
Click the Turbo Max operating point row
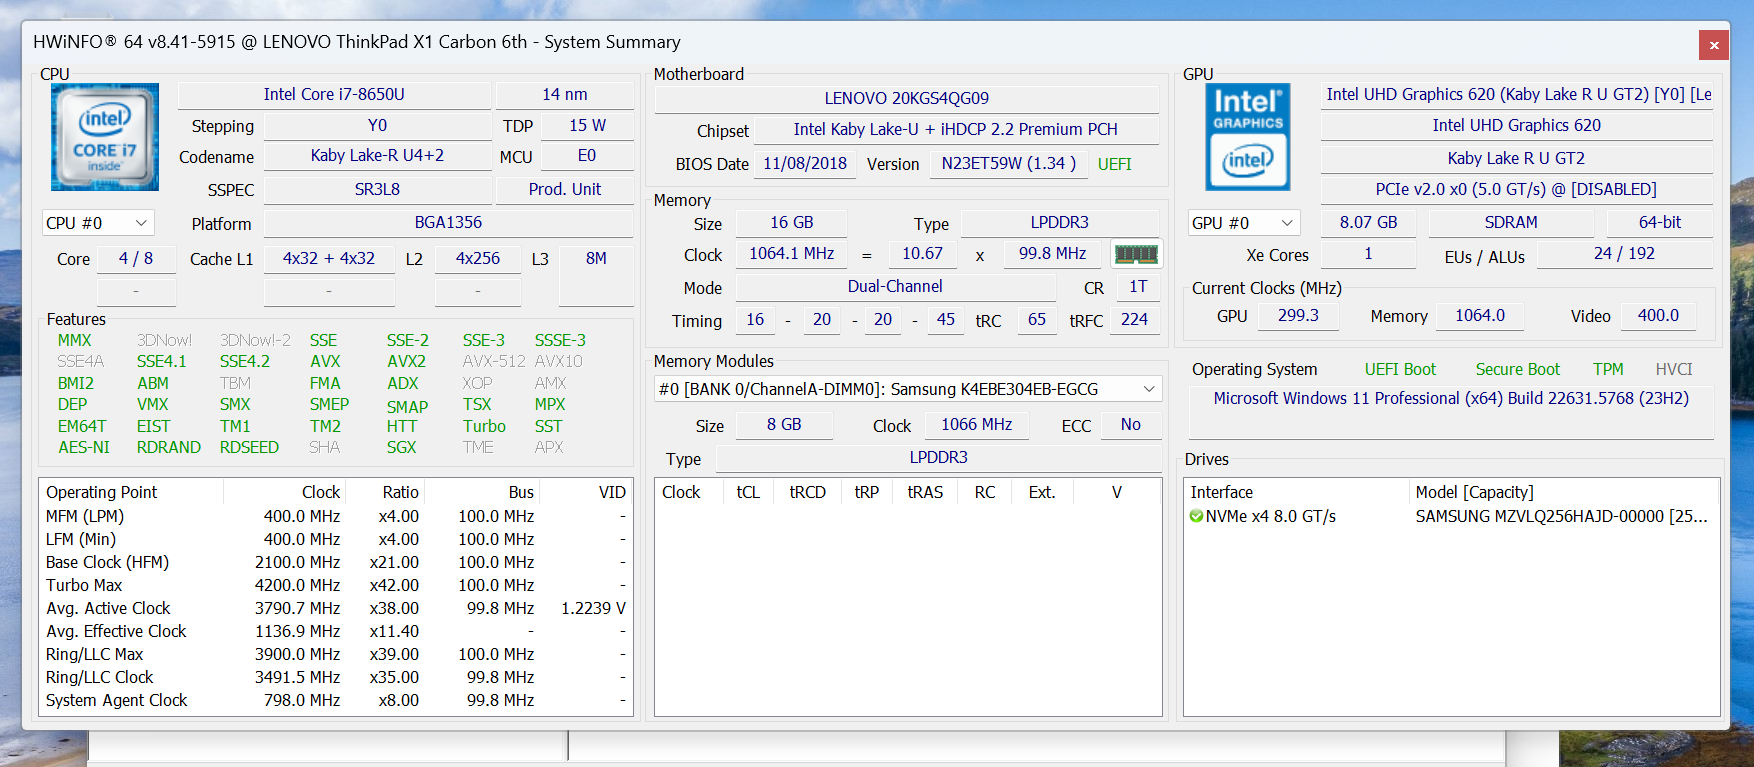pyautogui.click(x=336, y=585)
